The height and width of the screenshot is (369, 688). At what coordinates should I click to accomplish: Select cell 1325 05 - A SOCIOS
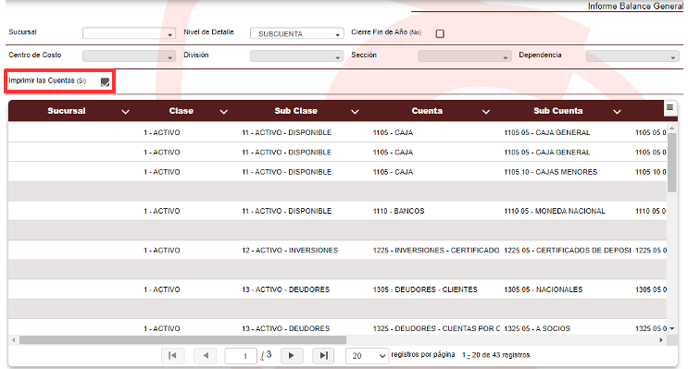537,329
